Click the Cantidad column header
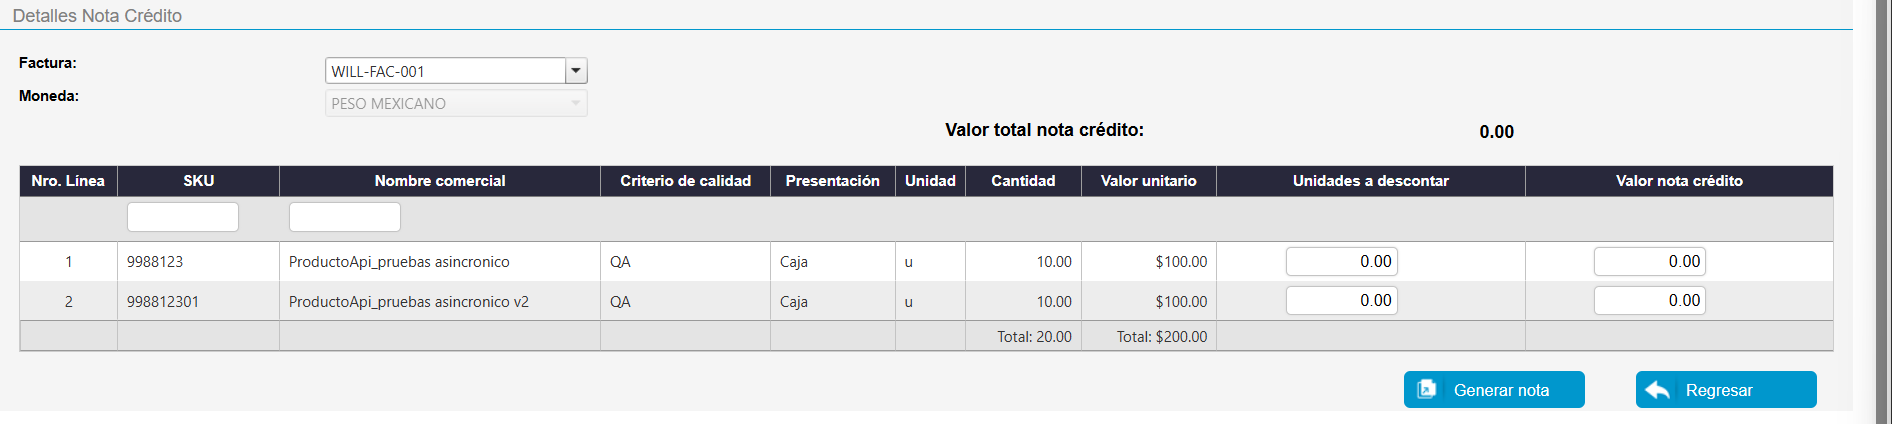Screen dimensions: 1892x424 click(x=1023, y=181)
